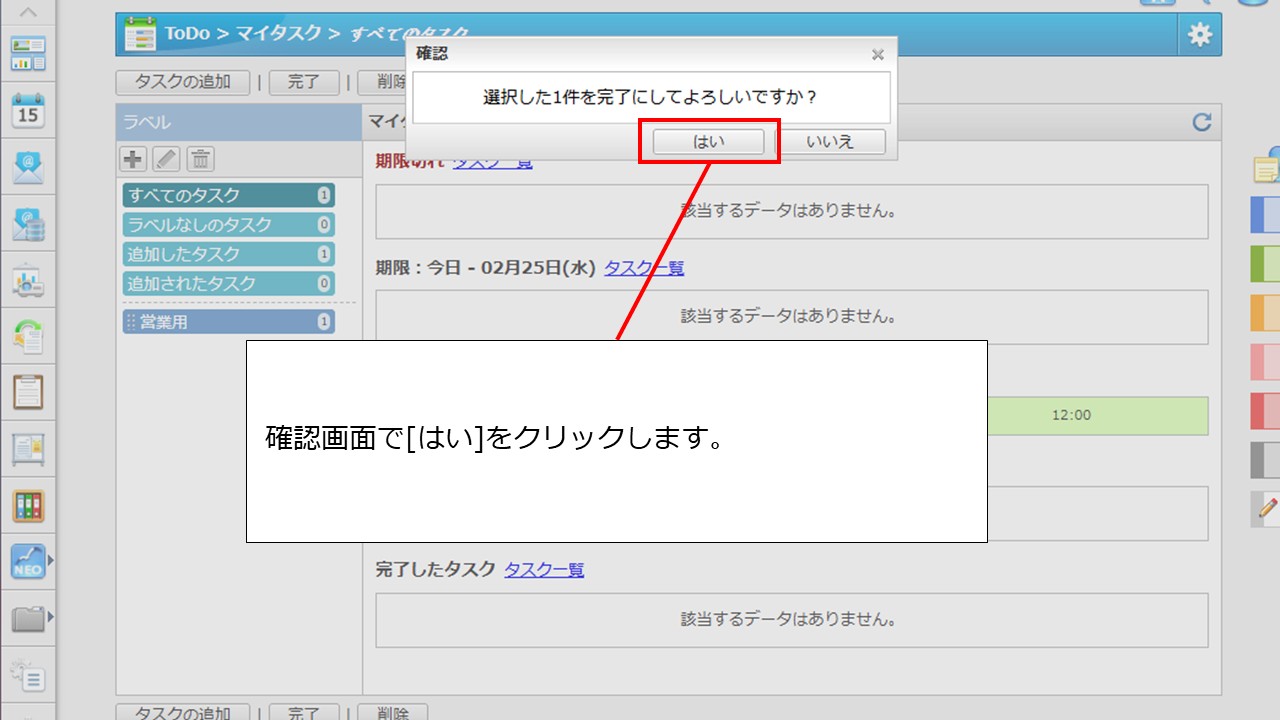
Task: Select the 営業用 label
Action: point(228,322)
